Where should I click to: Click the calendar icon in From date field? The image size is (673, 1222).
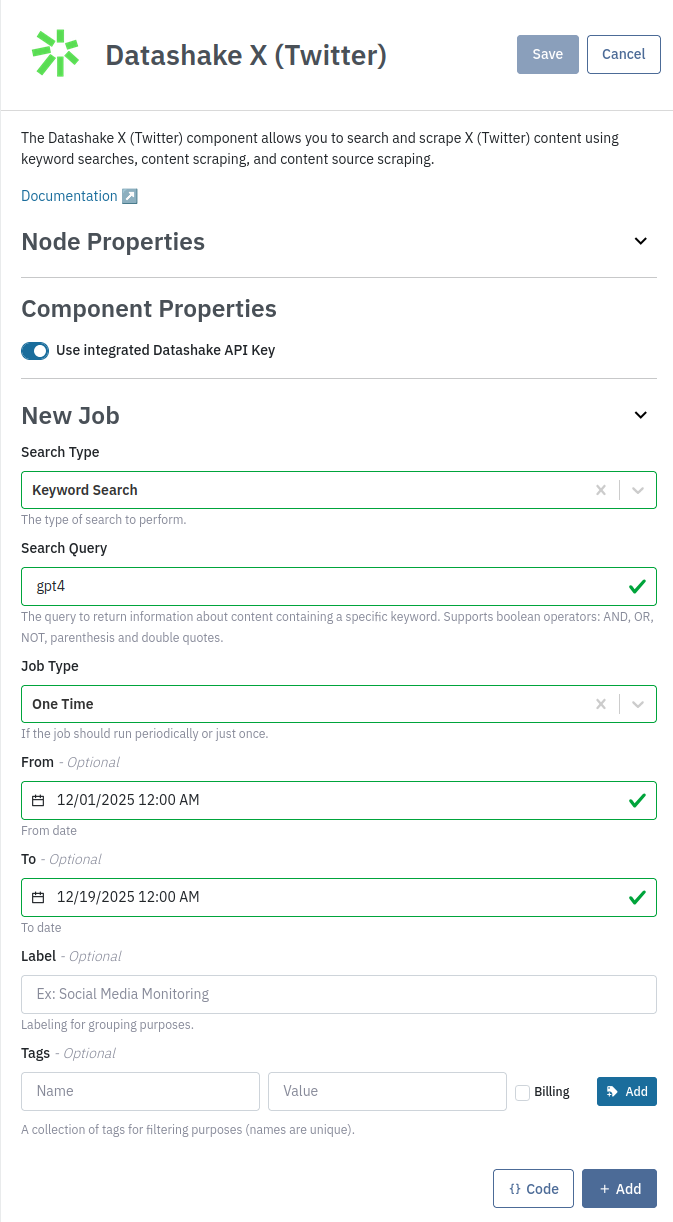pyautogui.click(x=38, y=800)
